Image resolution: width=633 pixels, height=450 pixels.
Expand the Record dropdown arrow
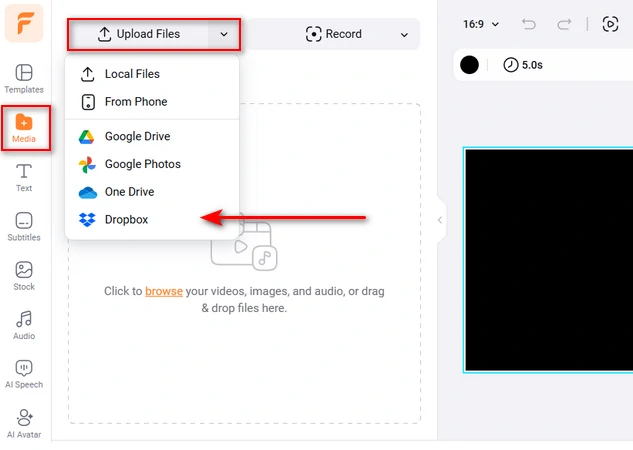[404, 35]
